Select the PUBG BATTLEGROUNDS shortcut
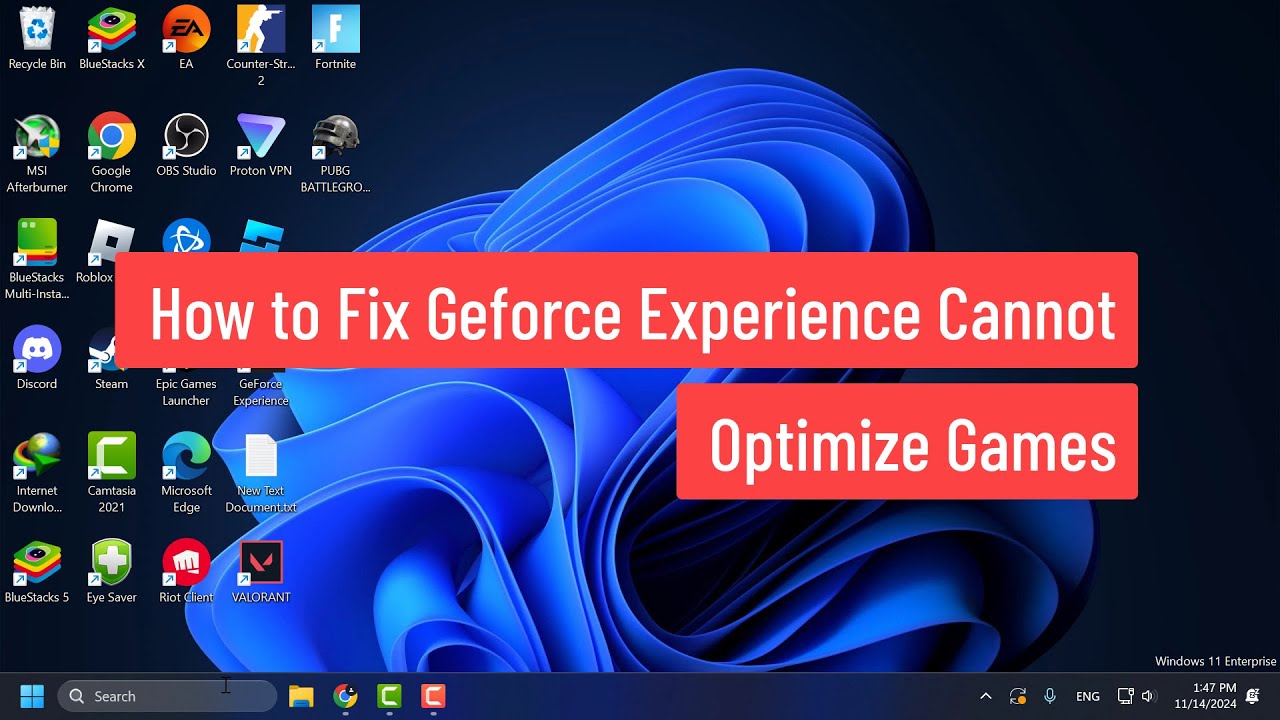The width and height of the screenshot is (1280, 720). point(335,153)
